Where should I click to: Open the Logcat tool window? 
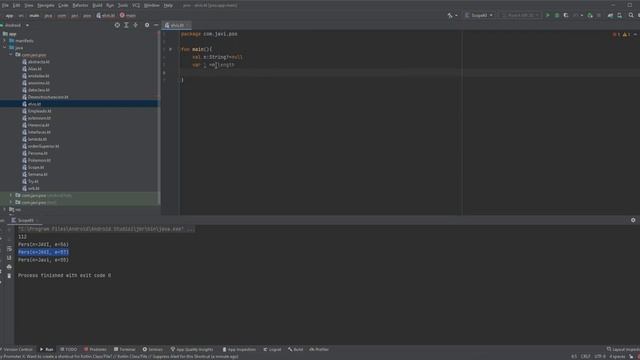272,349
